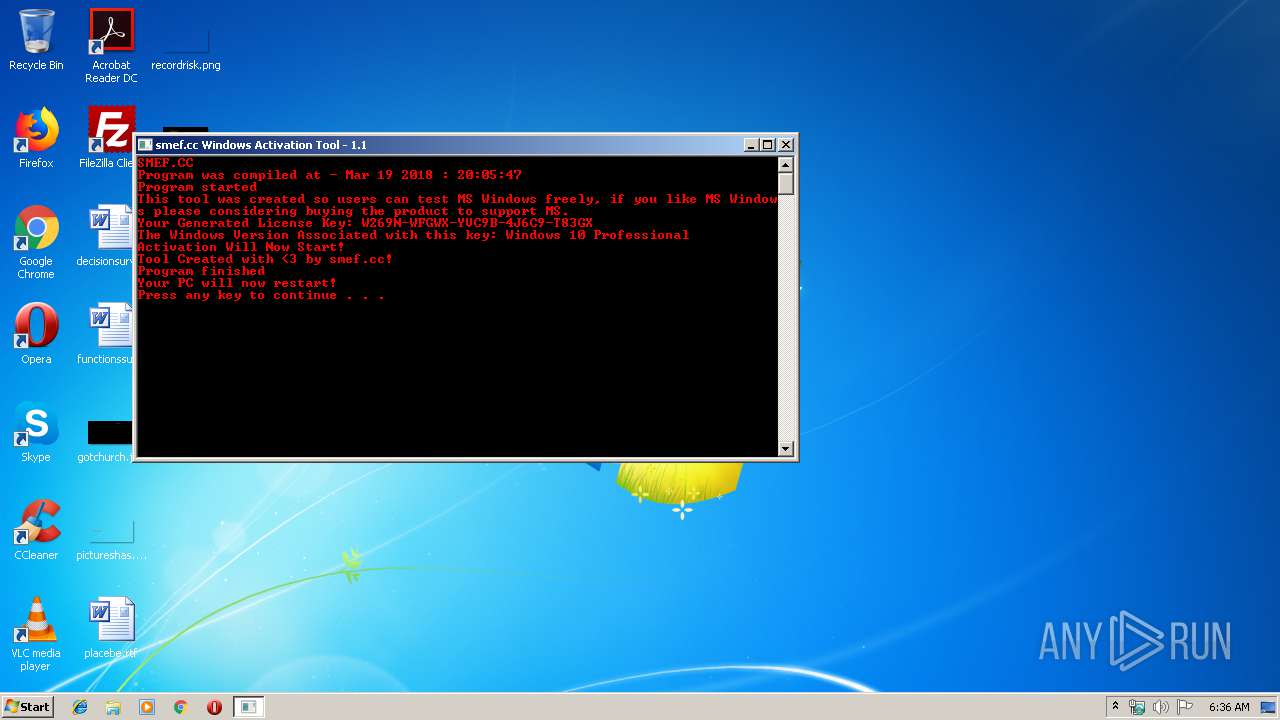
Task: Open Opera from the taskbar
Action: (x=214, y=707)
